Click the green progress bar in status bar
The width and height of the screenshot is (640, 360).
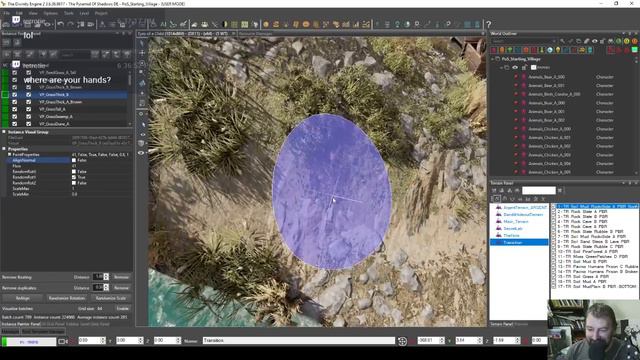click(x=29, y=342)
